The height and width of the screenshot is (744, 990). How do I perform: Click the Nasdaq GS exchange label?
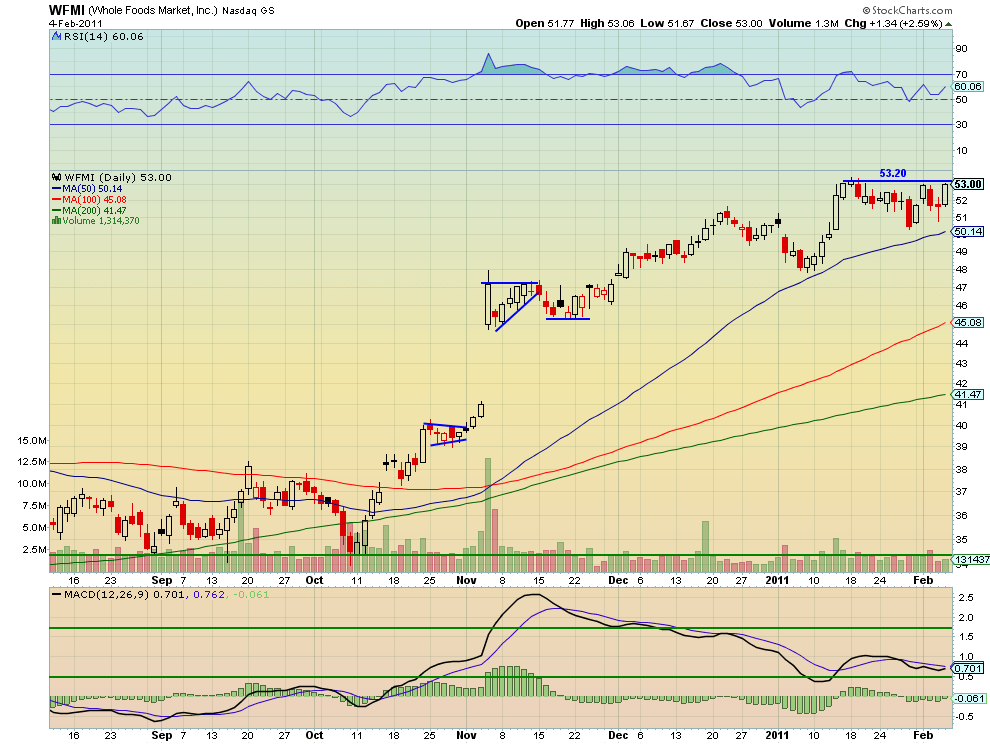click(x=248, y=11)
